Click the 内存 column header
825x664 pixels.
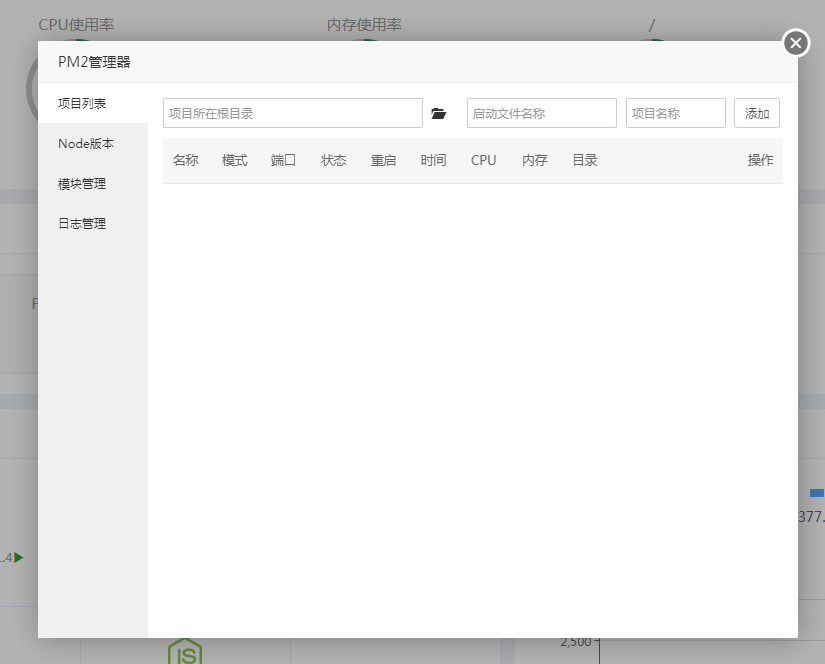coord(535,160)
